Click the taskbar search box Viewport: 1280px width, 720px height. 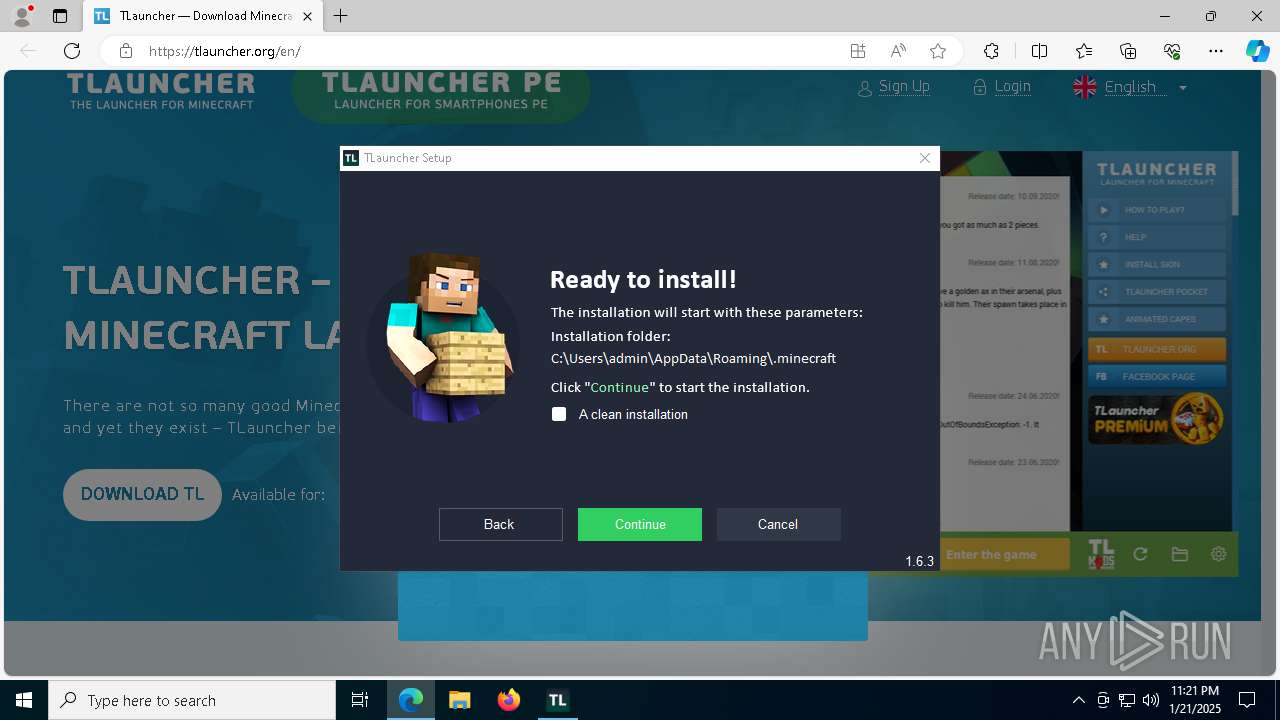pos(192,700)
